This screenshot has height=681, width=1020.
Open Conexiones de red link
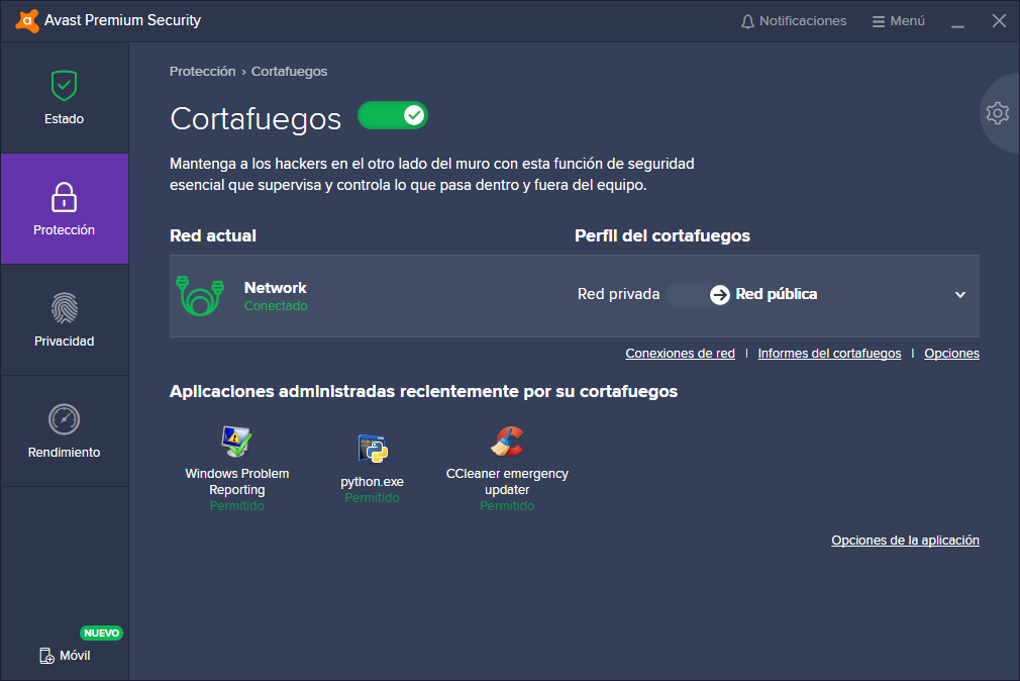click(680, 353)
